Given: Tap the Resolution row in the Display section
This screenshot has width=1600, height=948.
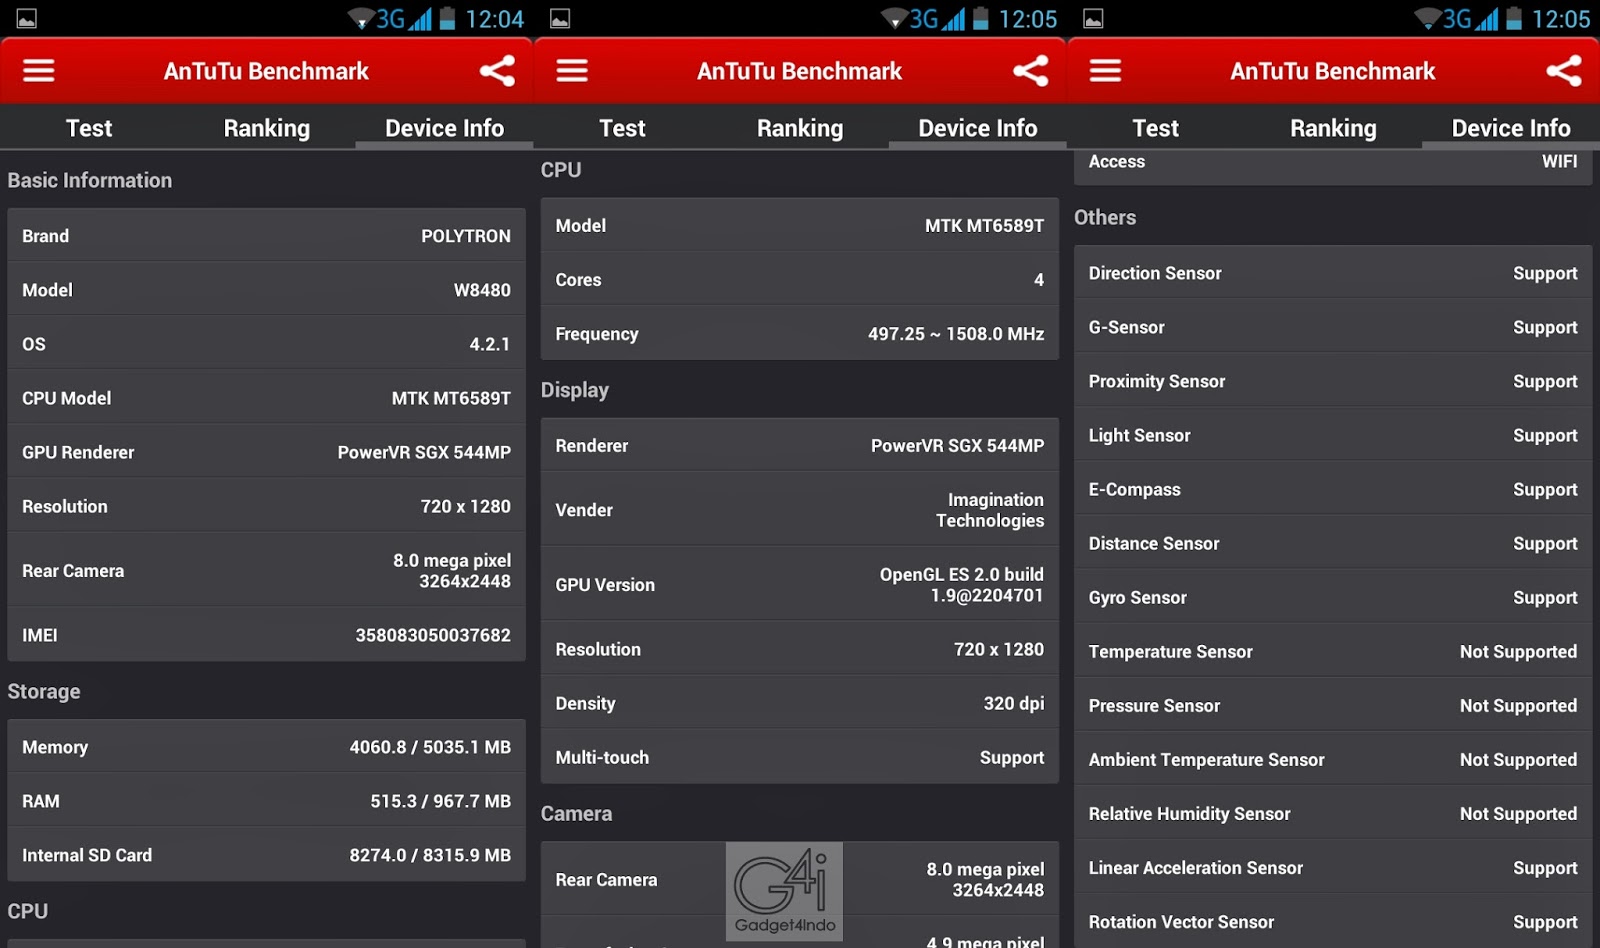Looking at the screenshot, I should click(x=800, y=649).
